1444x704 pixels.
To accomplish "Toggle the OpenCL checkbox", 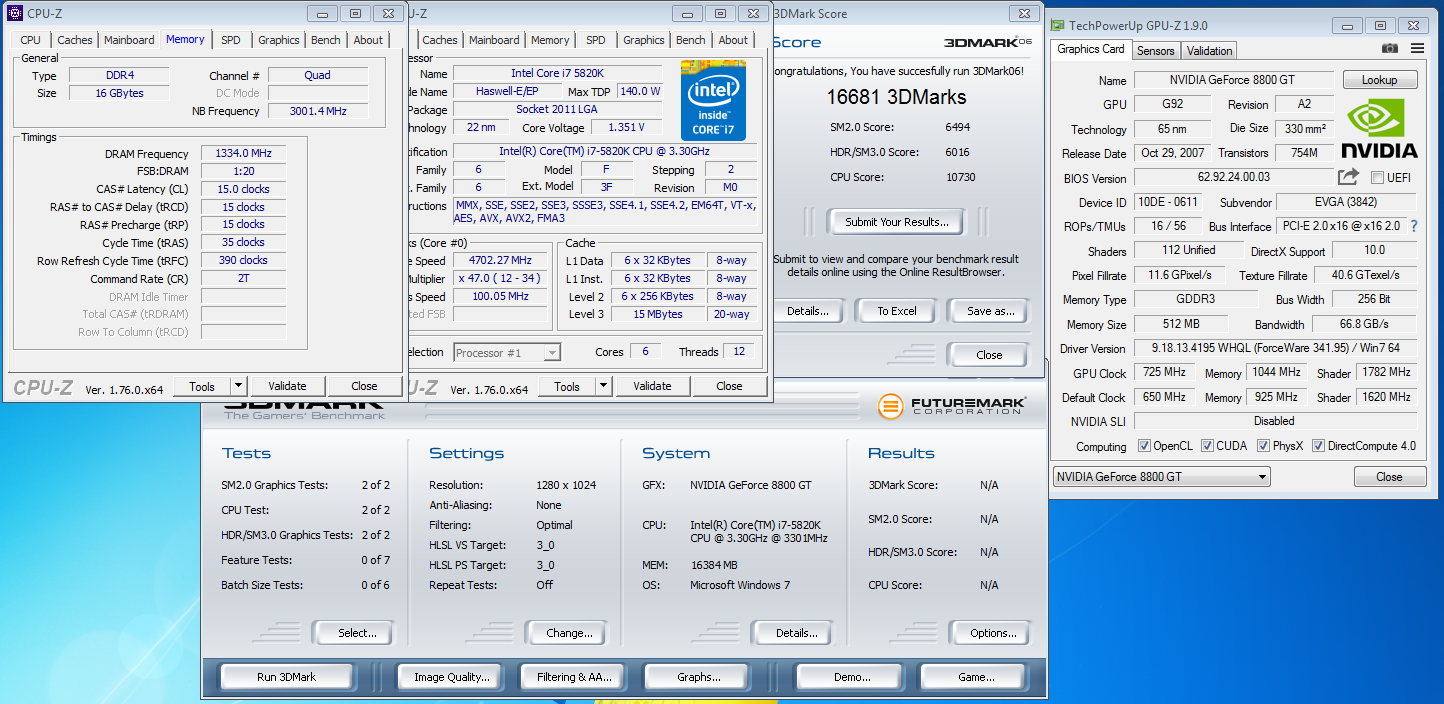I will [1144, 446].
